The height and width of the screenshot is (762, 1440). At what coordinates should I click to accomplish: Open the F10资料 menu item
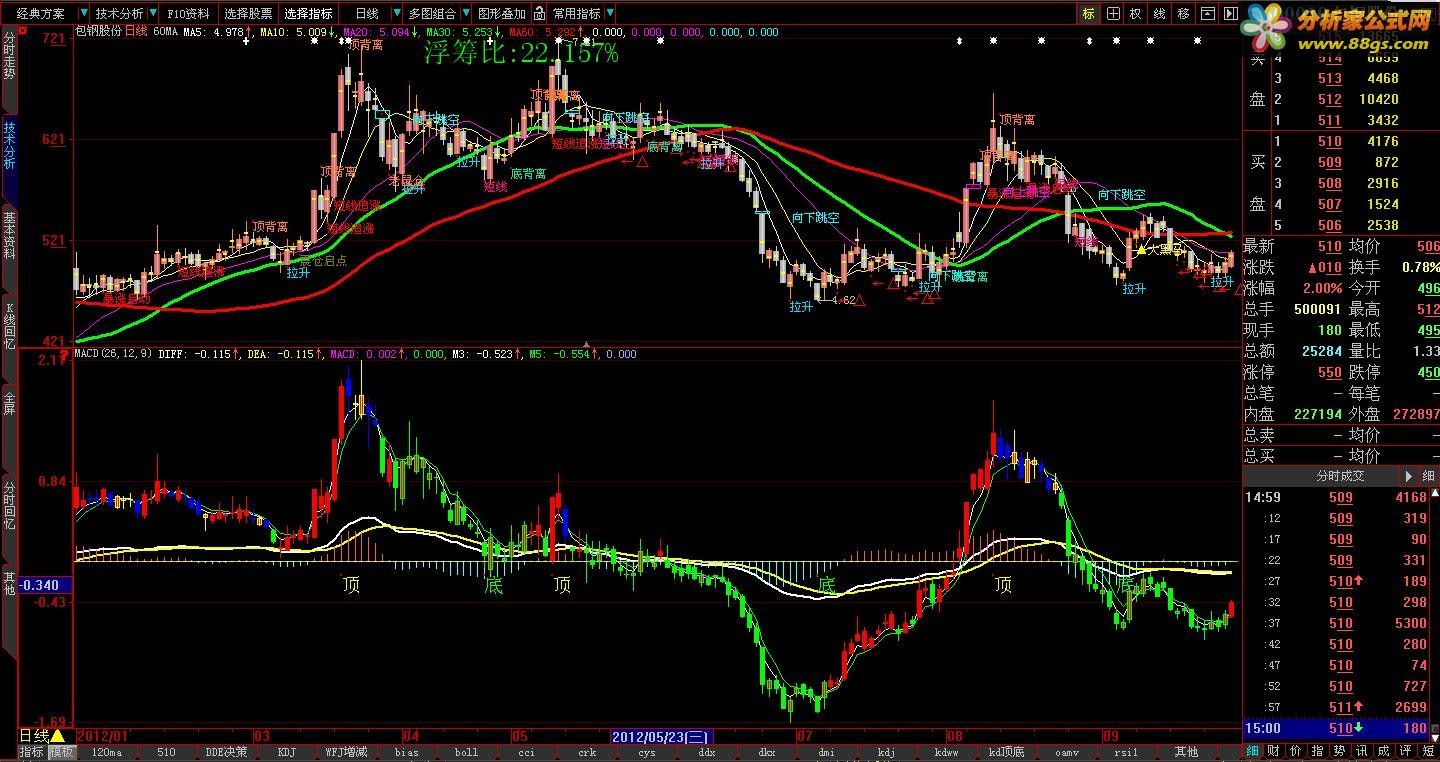point(188,14)
